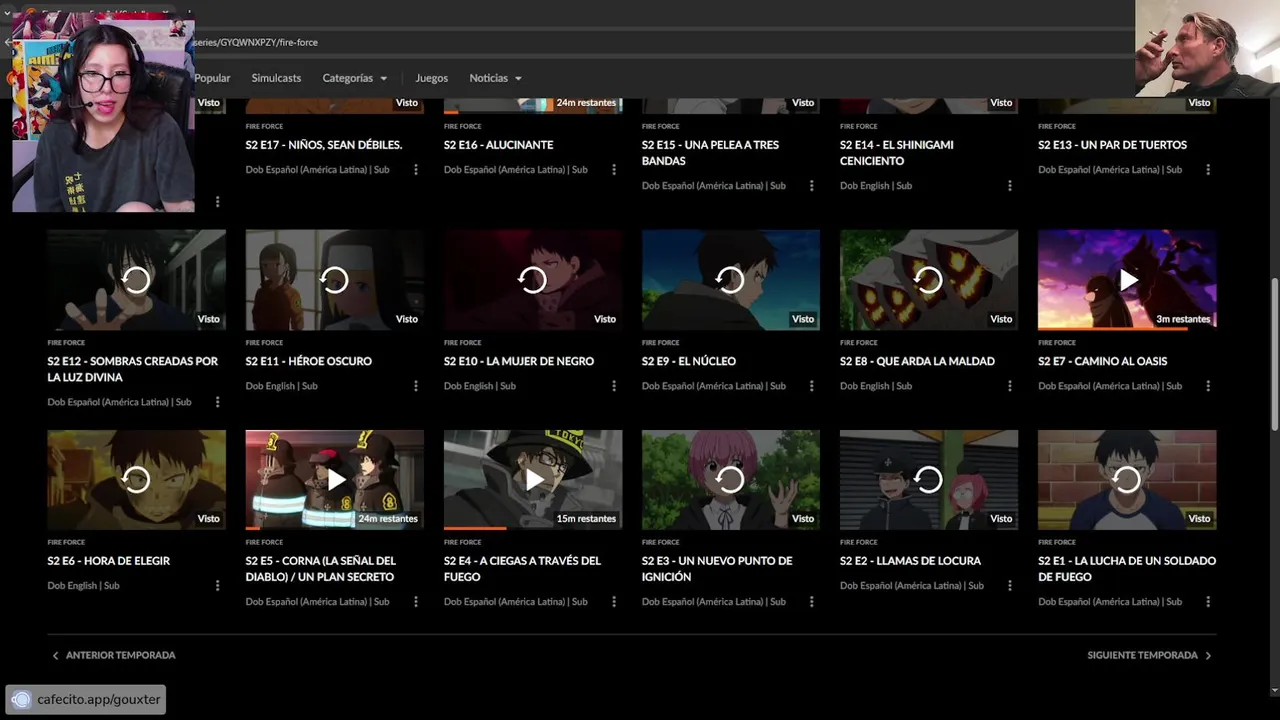The image size is (1280, 720).
Task: Replay S2 E8 Que Arda la Maldad
Action: [x=929, y=280]
